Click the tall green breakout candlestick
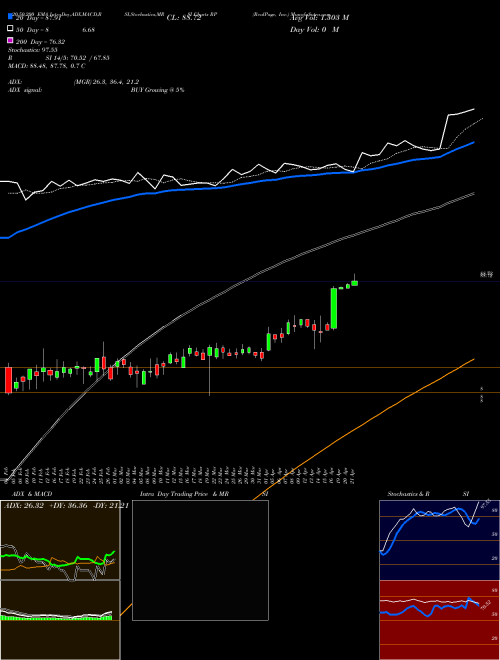 pos(334,308)
